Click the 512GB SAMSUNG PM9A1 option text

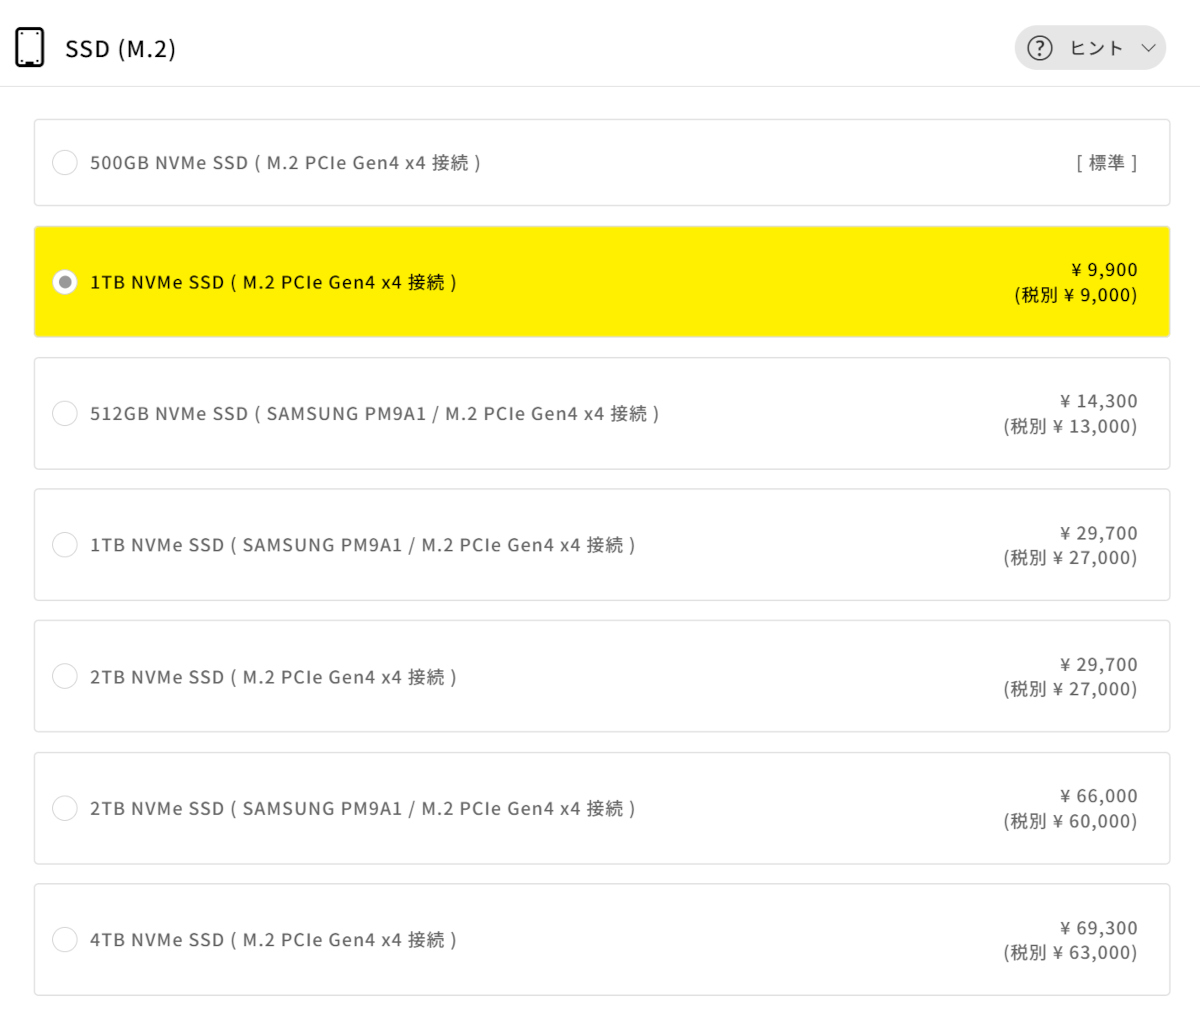tap(374, 413)
